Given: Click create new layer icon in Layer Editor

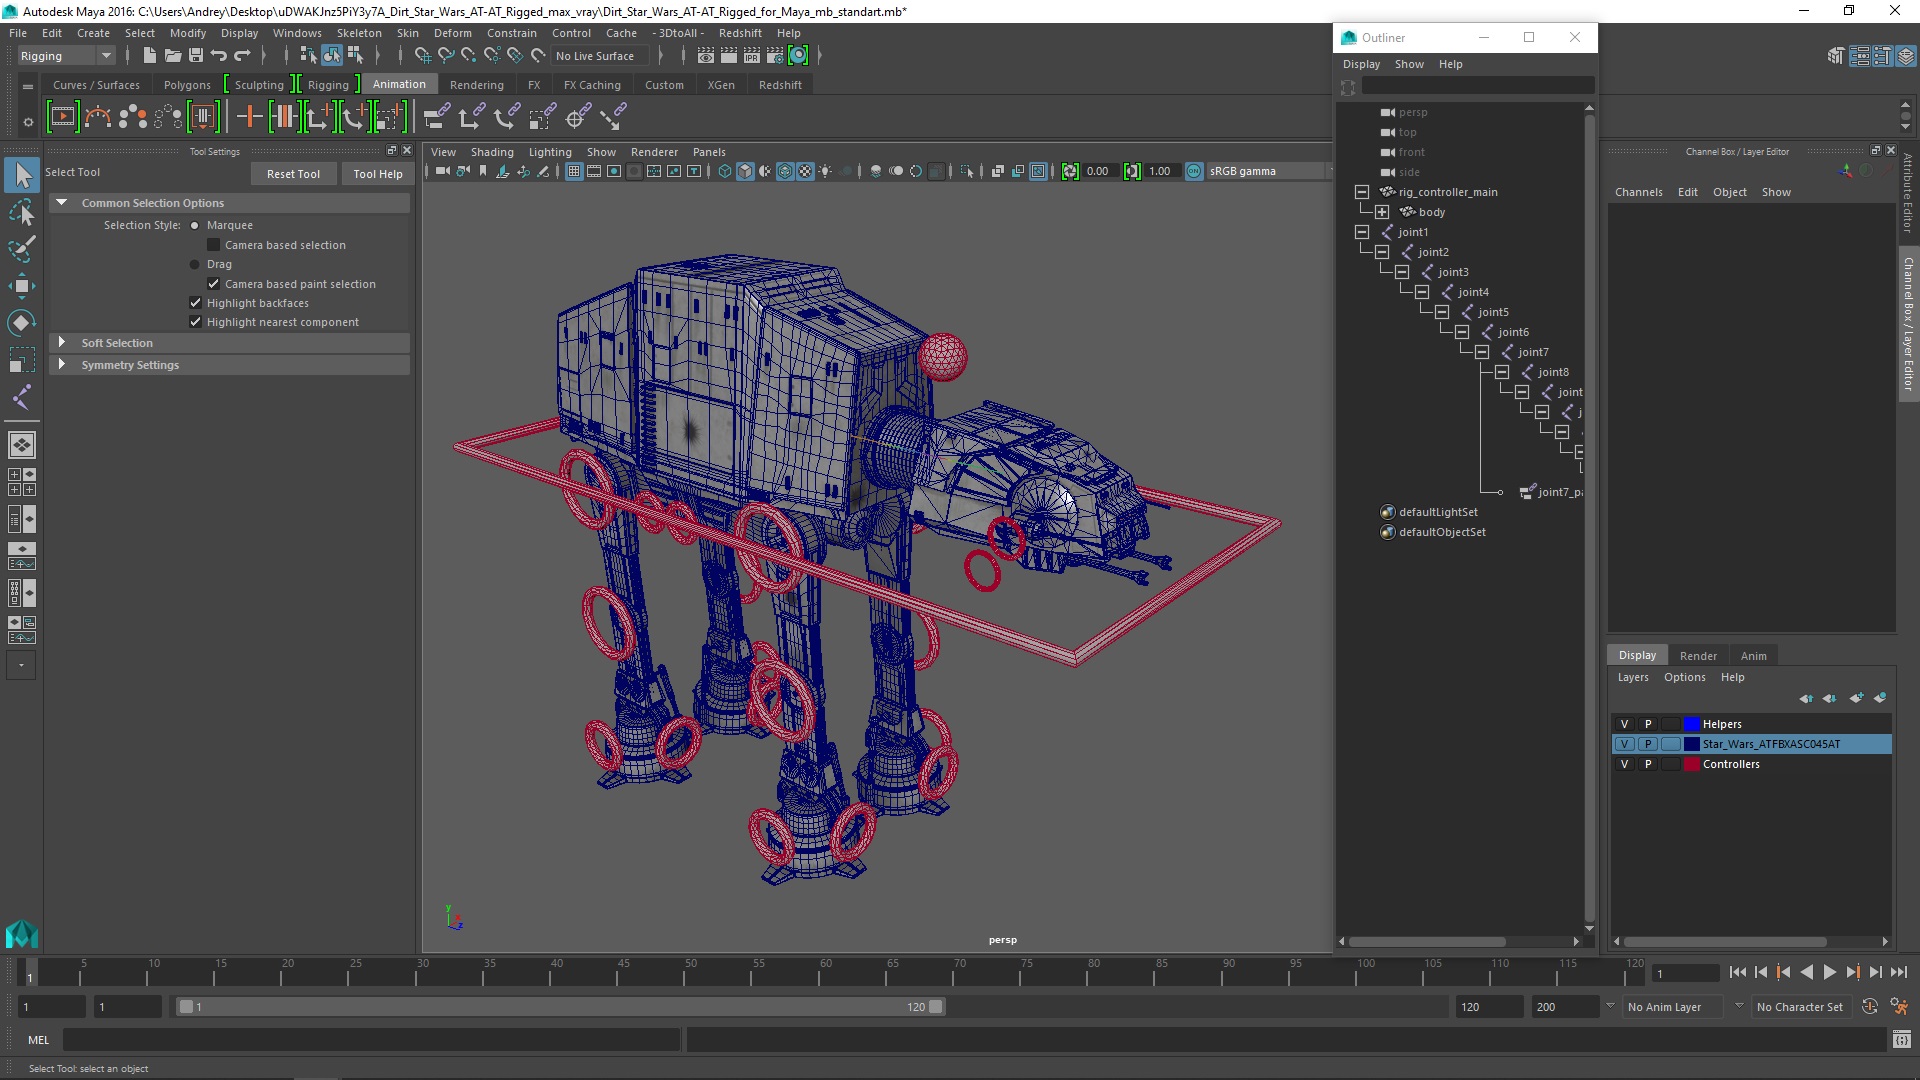Looking at the screenshot, I should point(1856,698).
